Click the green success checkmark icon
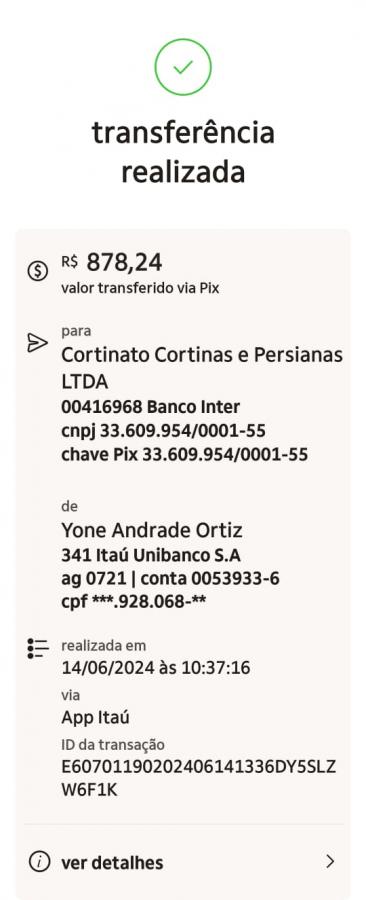This screenshot has height=900, width=366. [x=182, y=67]
